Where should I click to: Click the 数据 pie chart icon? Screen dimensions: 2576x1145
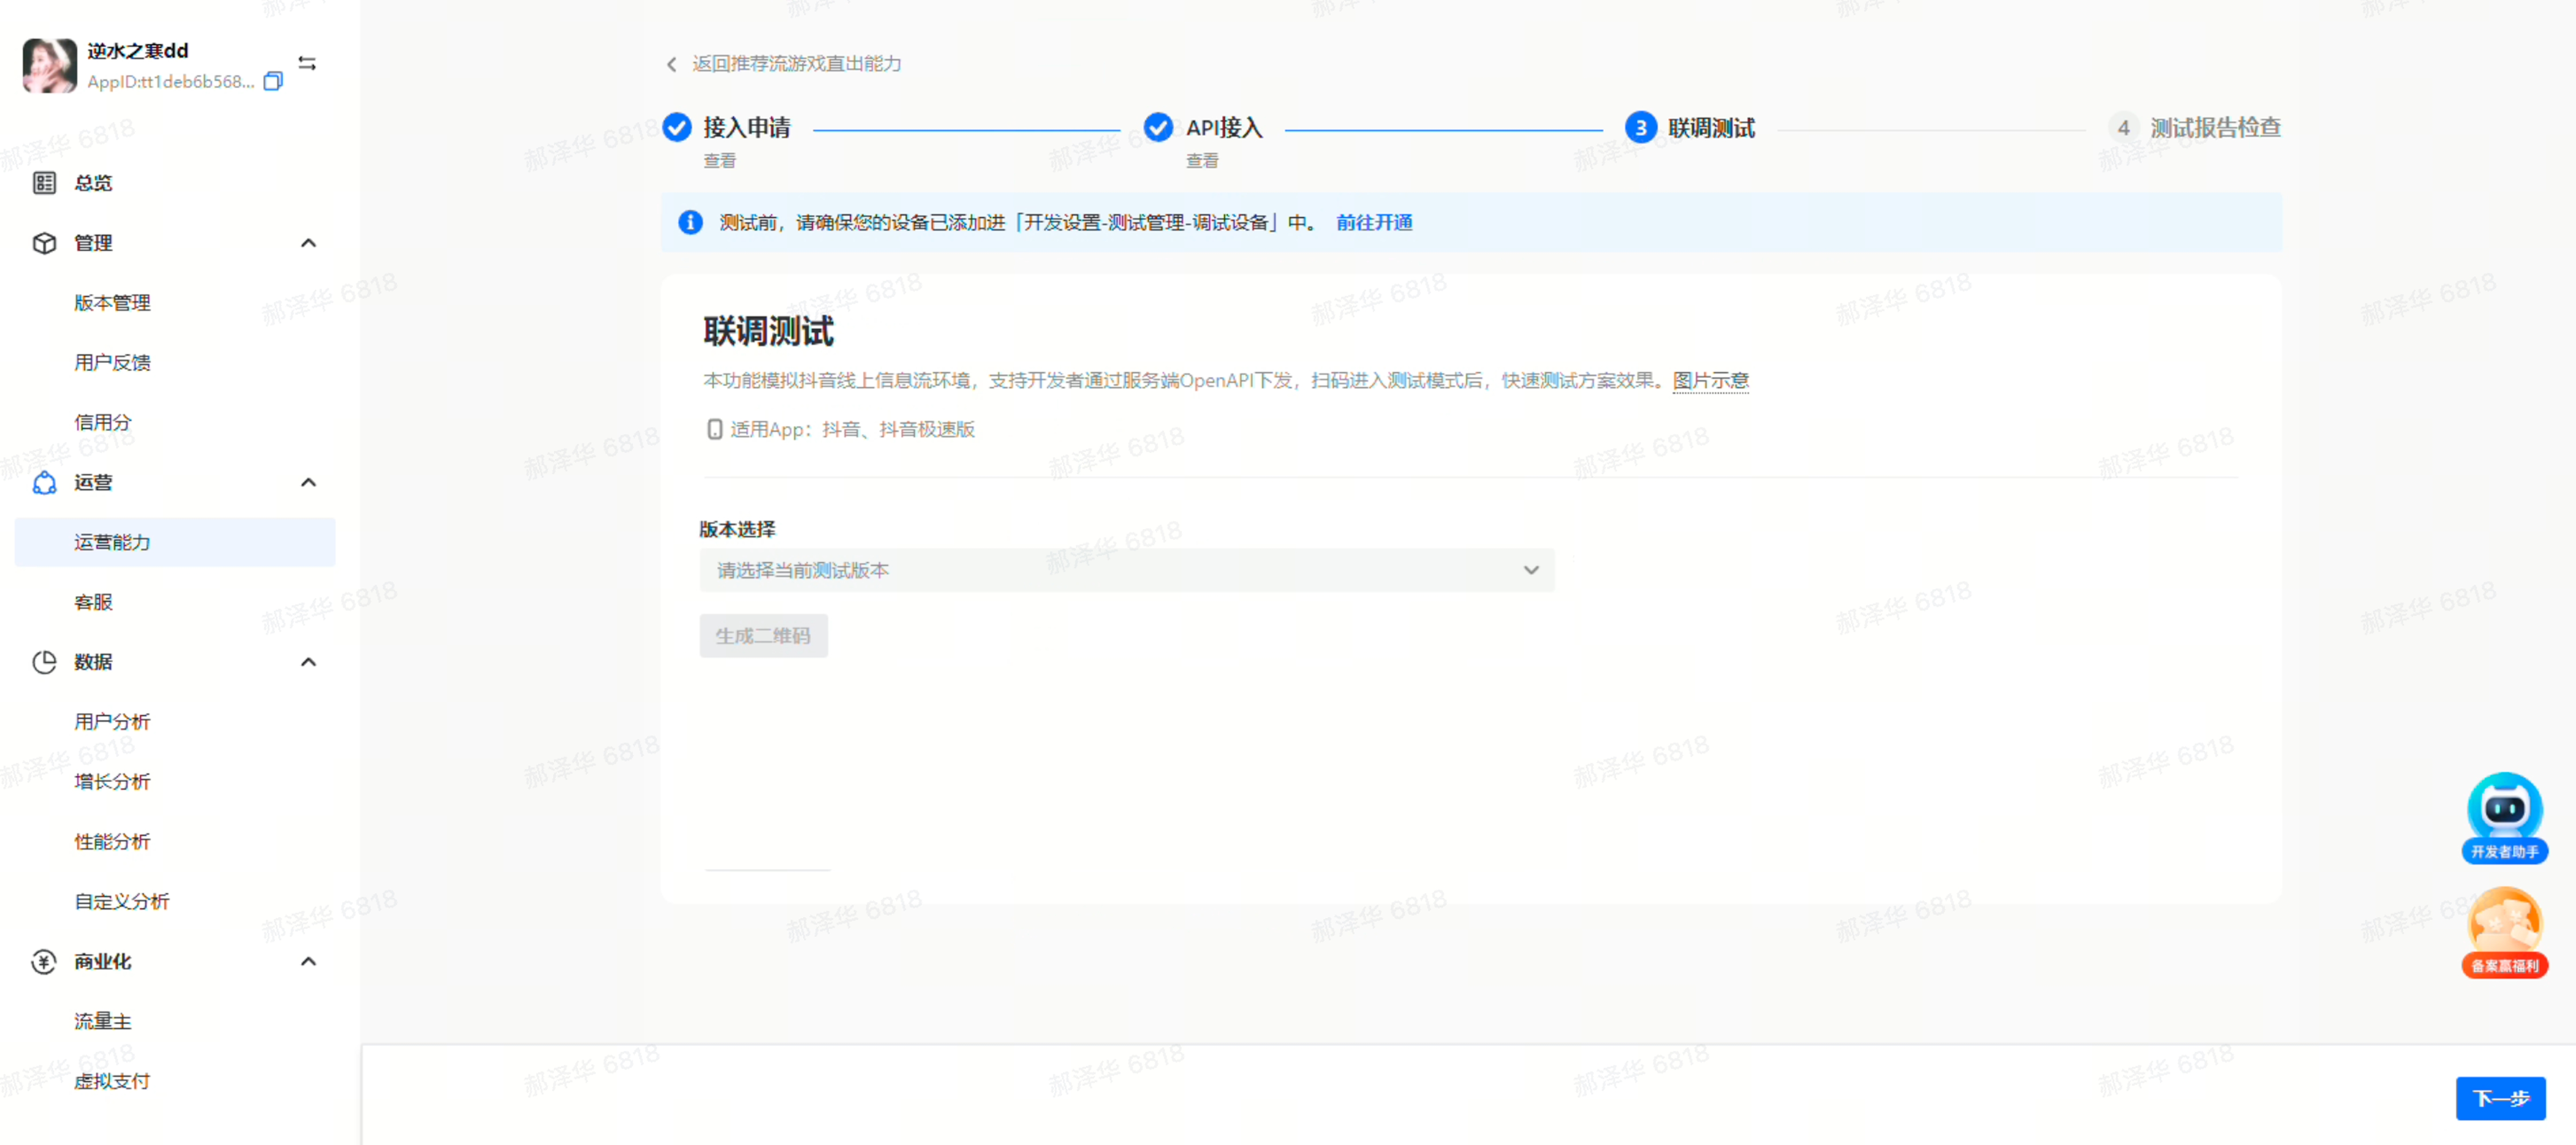[44, 662]
